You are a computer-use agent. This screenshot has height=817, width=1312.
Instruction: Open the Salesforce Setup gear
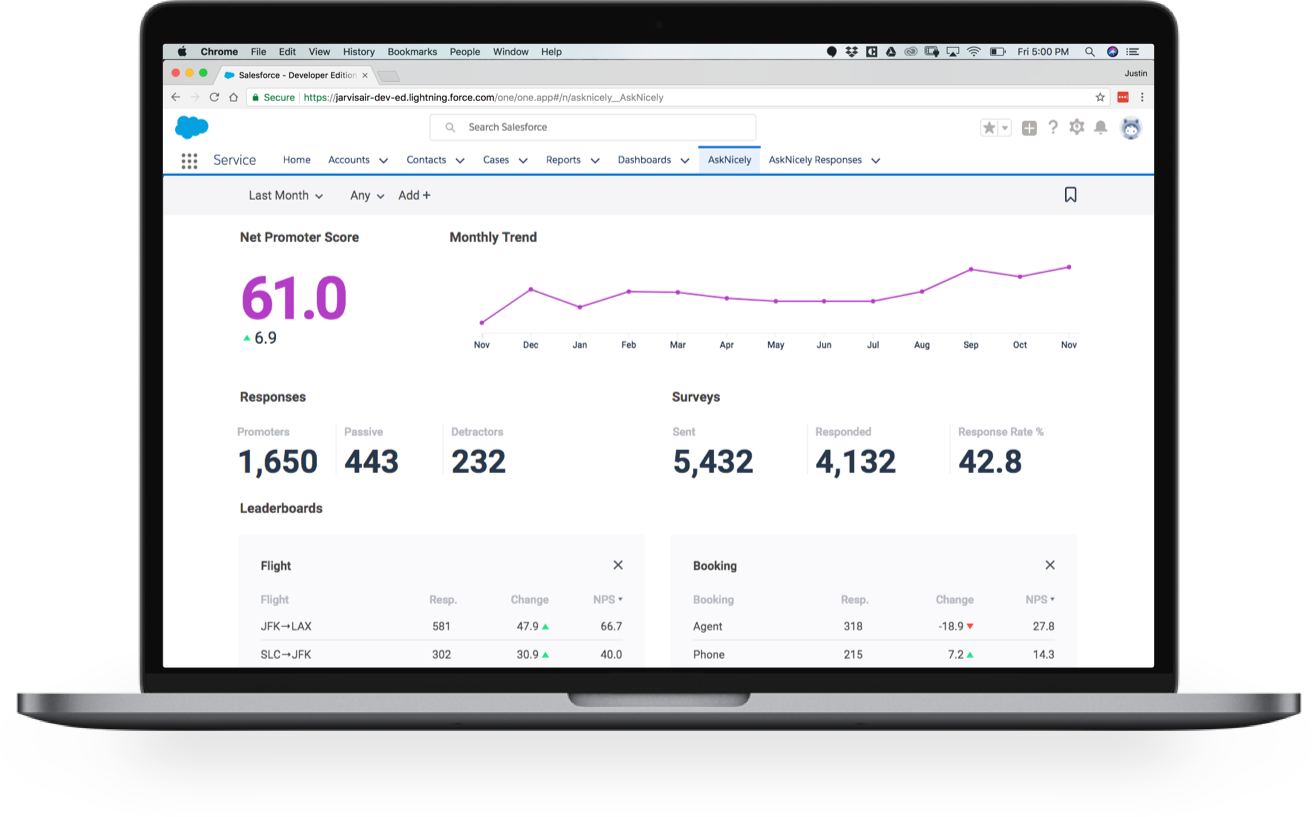[1076, 127]
